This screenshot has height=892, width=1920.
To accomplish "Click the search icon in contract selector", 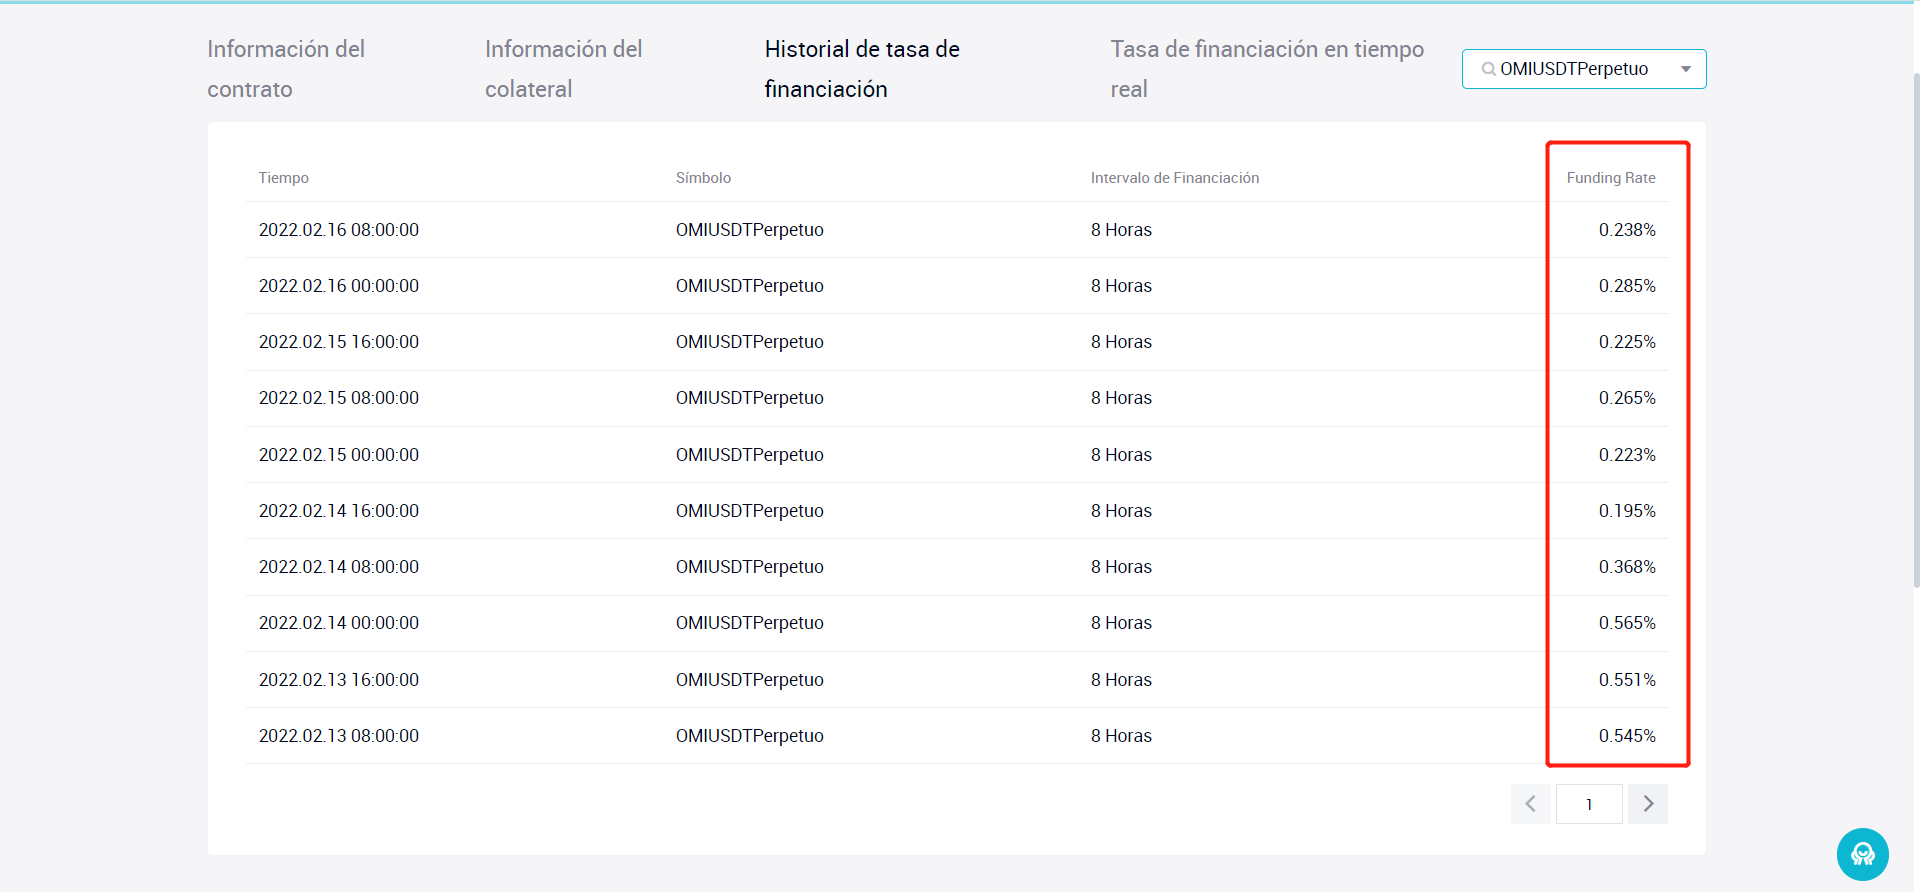I will (1489, 69).
